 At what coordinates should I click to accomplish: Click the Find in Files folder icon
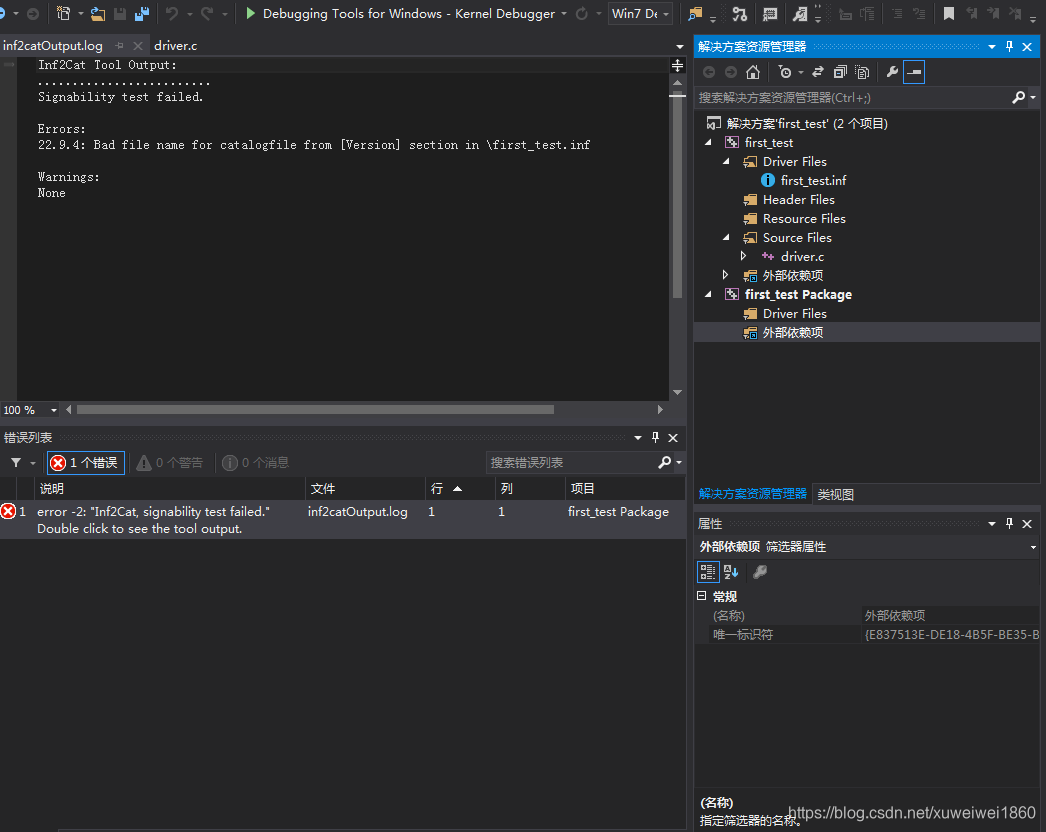point(695,13)
